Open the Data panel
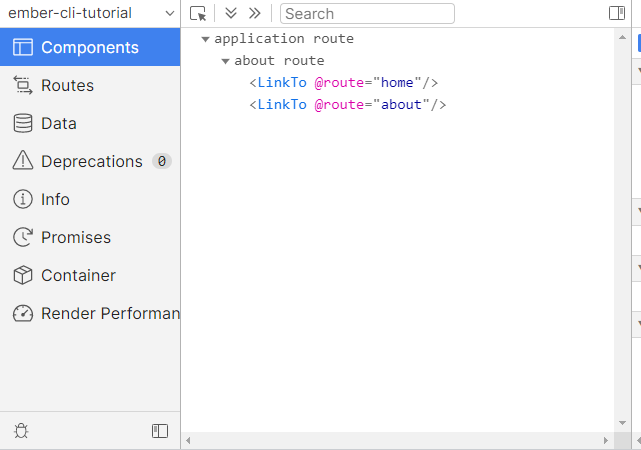The height and width of the screenshot is (450, 641). point(90,123)
